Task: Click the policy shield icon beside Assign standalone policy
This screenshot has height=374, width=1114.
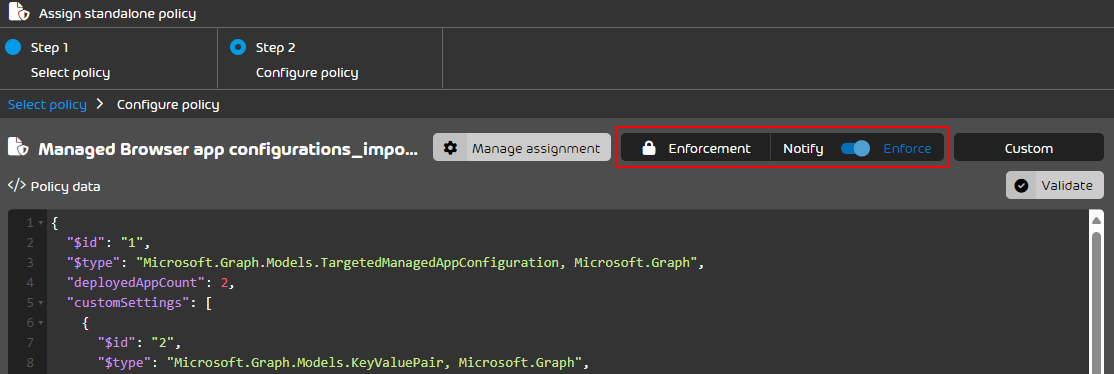Action: (x=19, y=13)
